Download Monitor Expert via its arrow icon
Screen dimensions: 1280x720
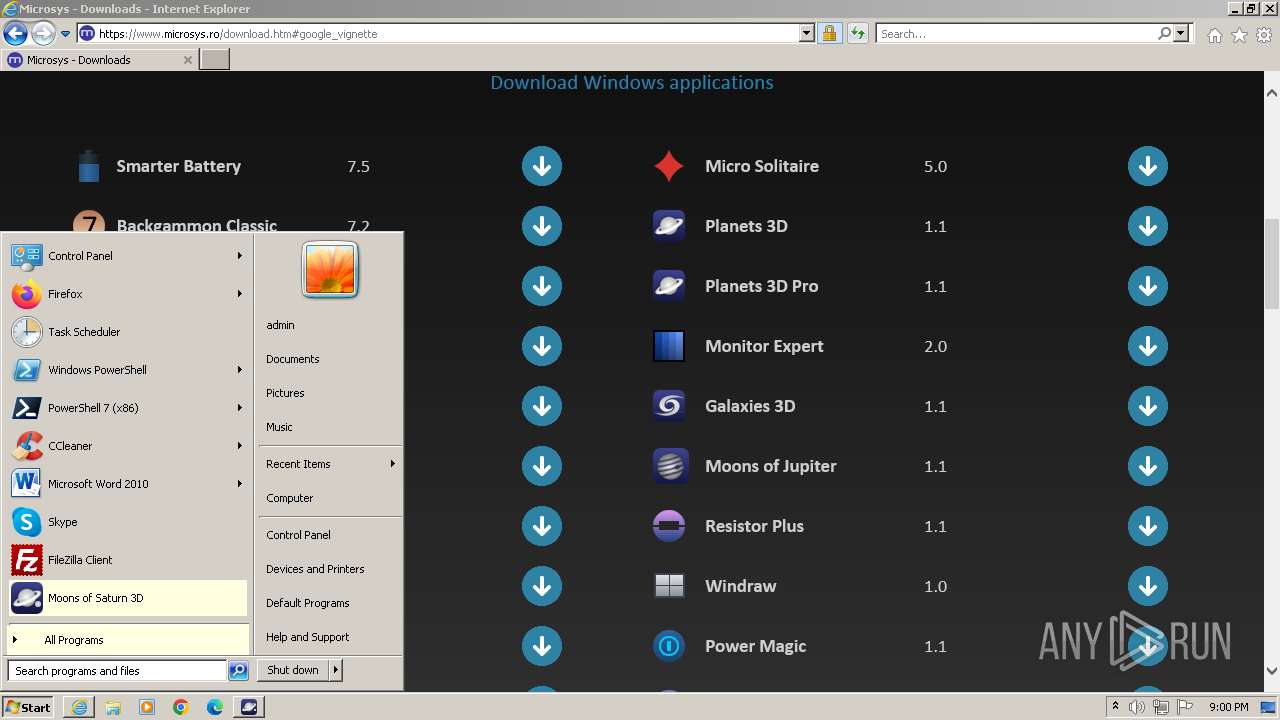(1148, 346)
